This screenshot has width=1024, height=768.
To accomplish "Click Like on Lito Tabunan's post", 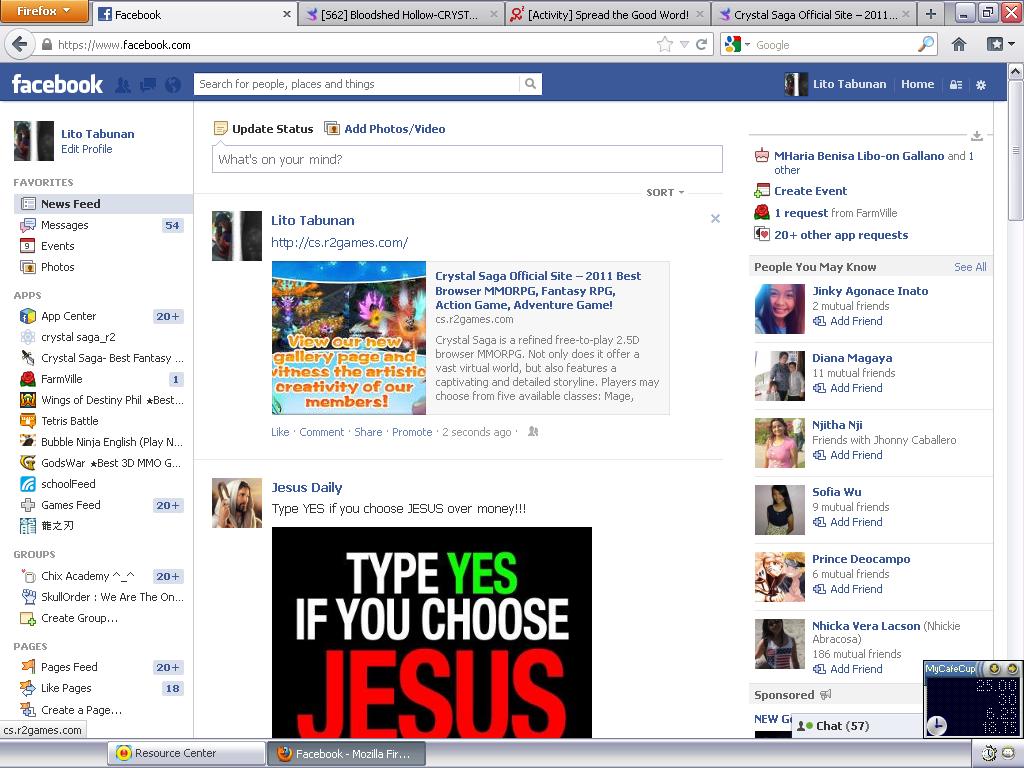I will [280, 432].
